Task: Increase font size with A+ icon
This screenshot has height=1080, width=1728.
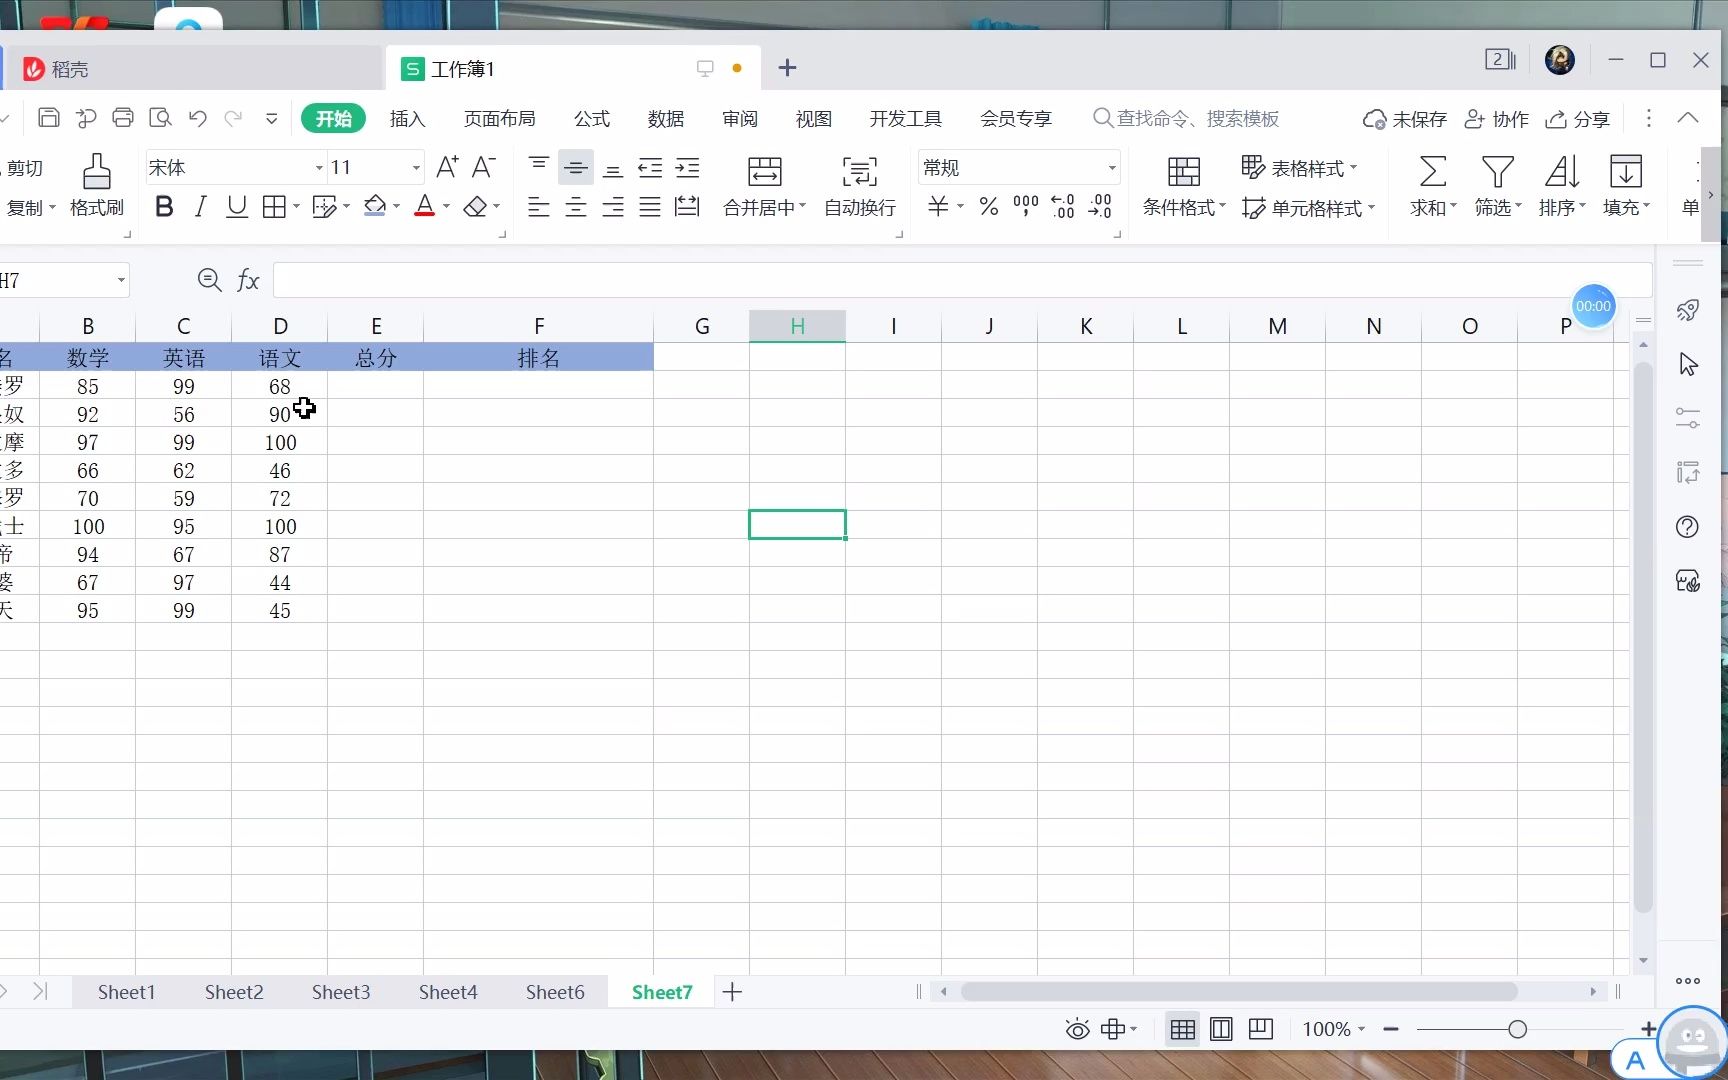Action: pos(447,167)
